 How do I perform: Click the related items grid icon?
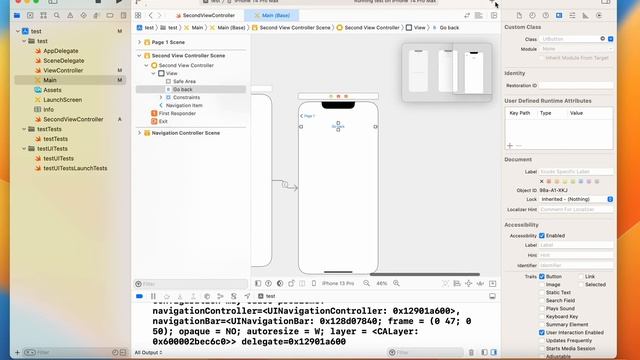click(x=138, y=16)
